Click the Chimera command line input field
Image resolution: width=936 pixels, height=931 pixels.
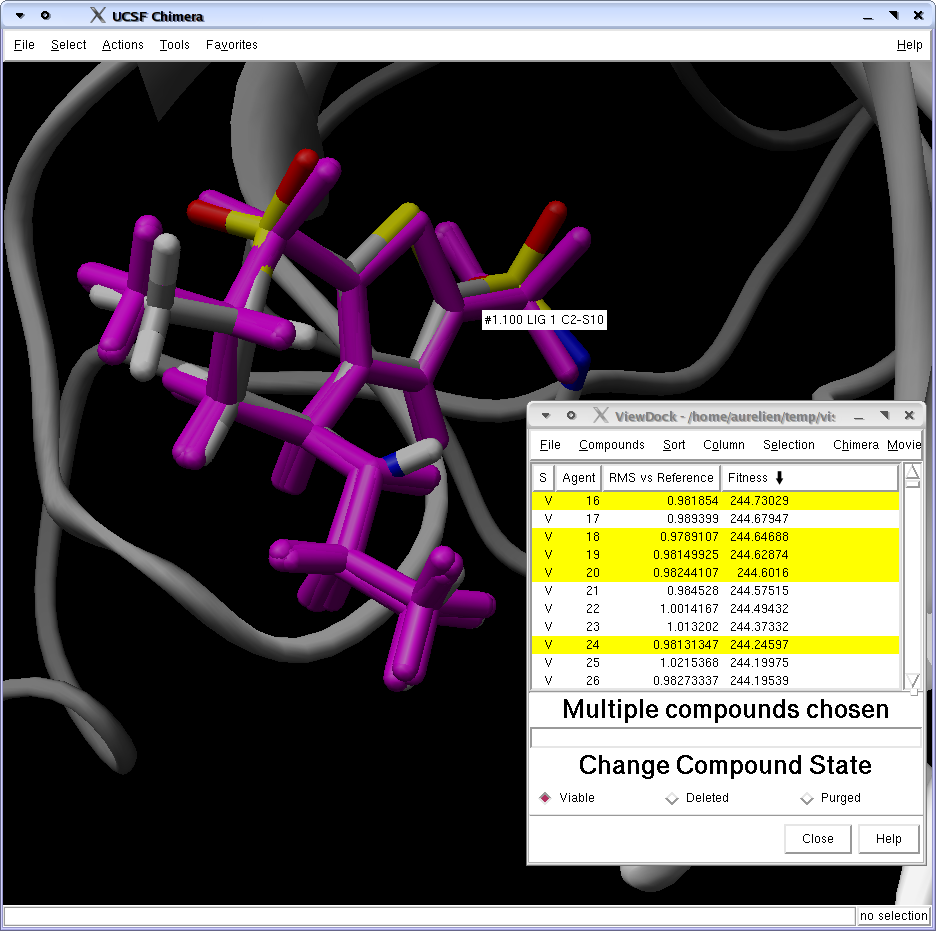[430, 915]
